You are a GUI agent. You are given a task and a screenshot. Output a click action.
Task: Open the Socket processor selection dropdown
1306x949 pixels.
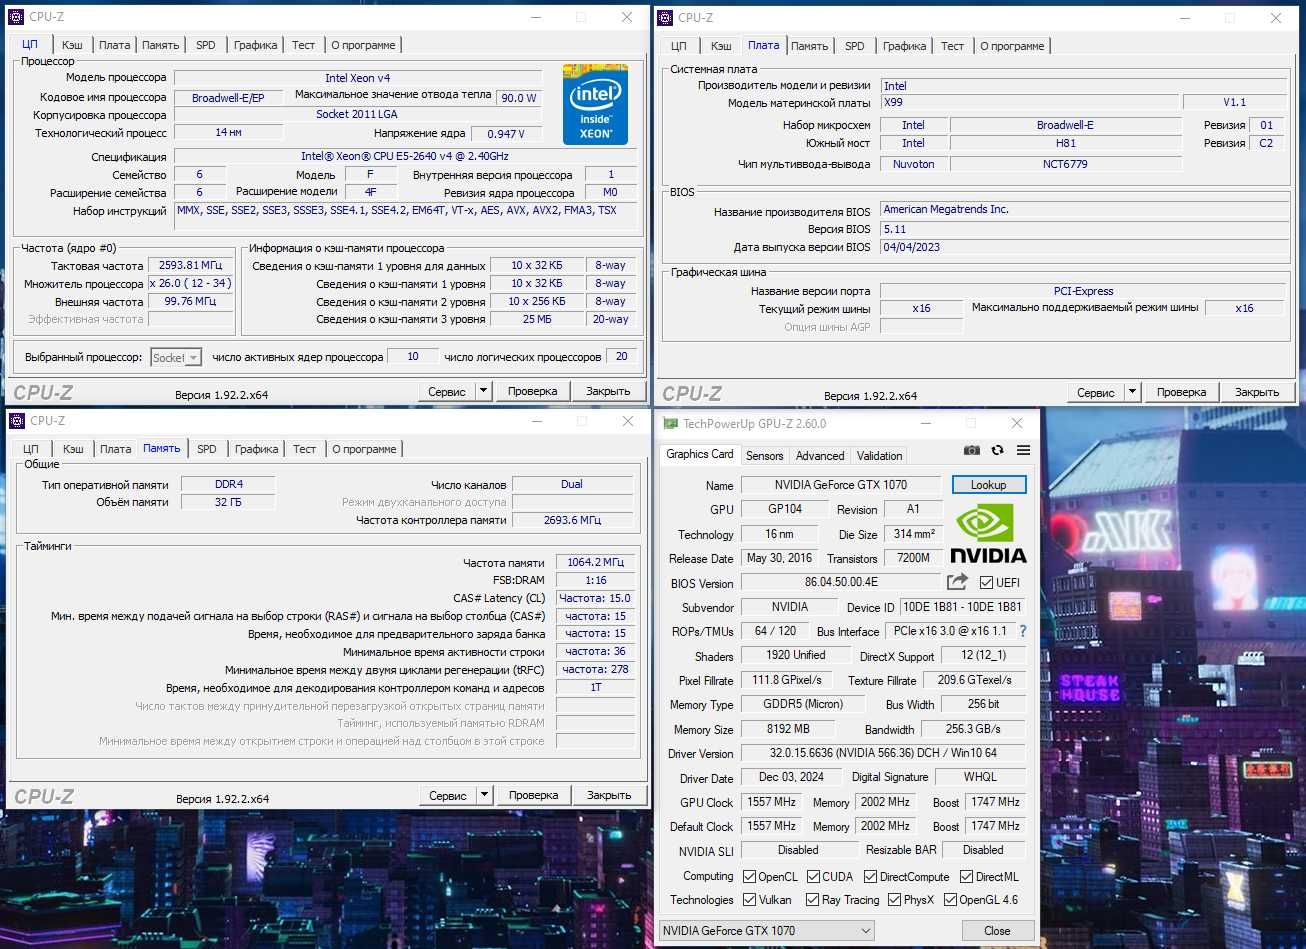point(176,357)
